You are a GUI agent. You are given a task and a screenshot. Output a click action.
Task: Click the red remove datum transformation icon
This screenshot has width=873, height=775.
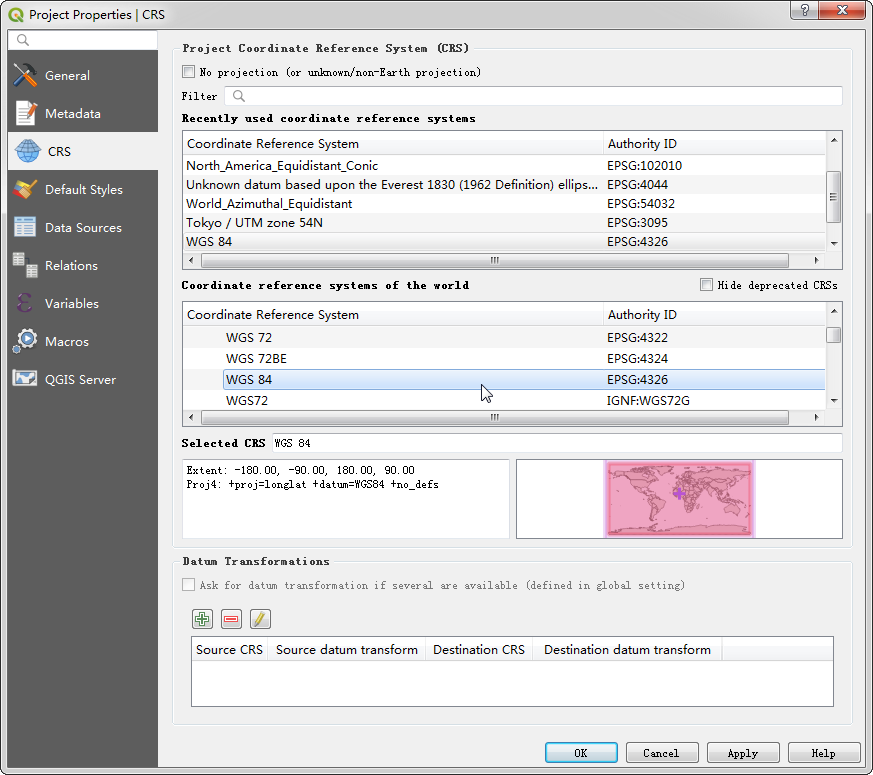point(231,619)
